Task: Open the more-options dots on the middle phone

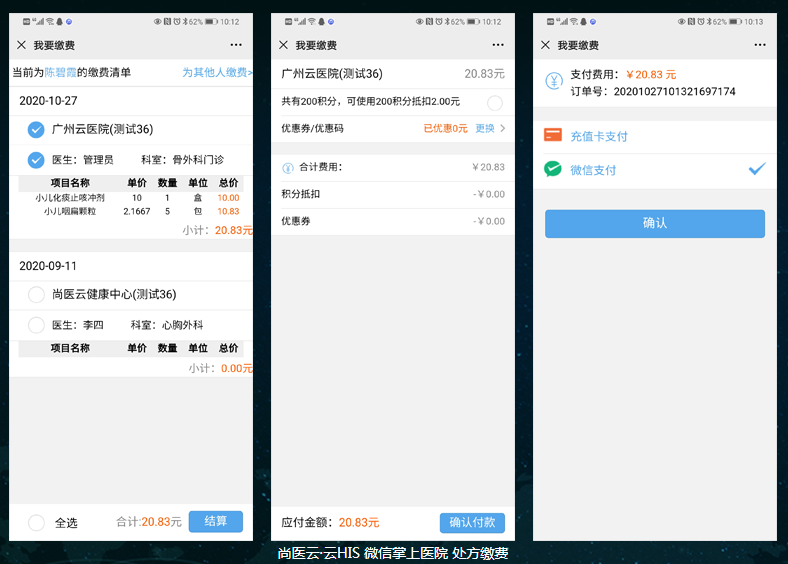Action: tap(498, 45)
